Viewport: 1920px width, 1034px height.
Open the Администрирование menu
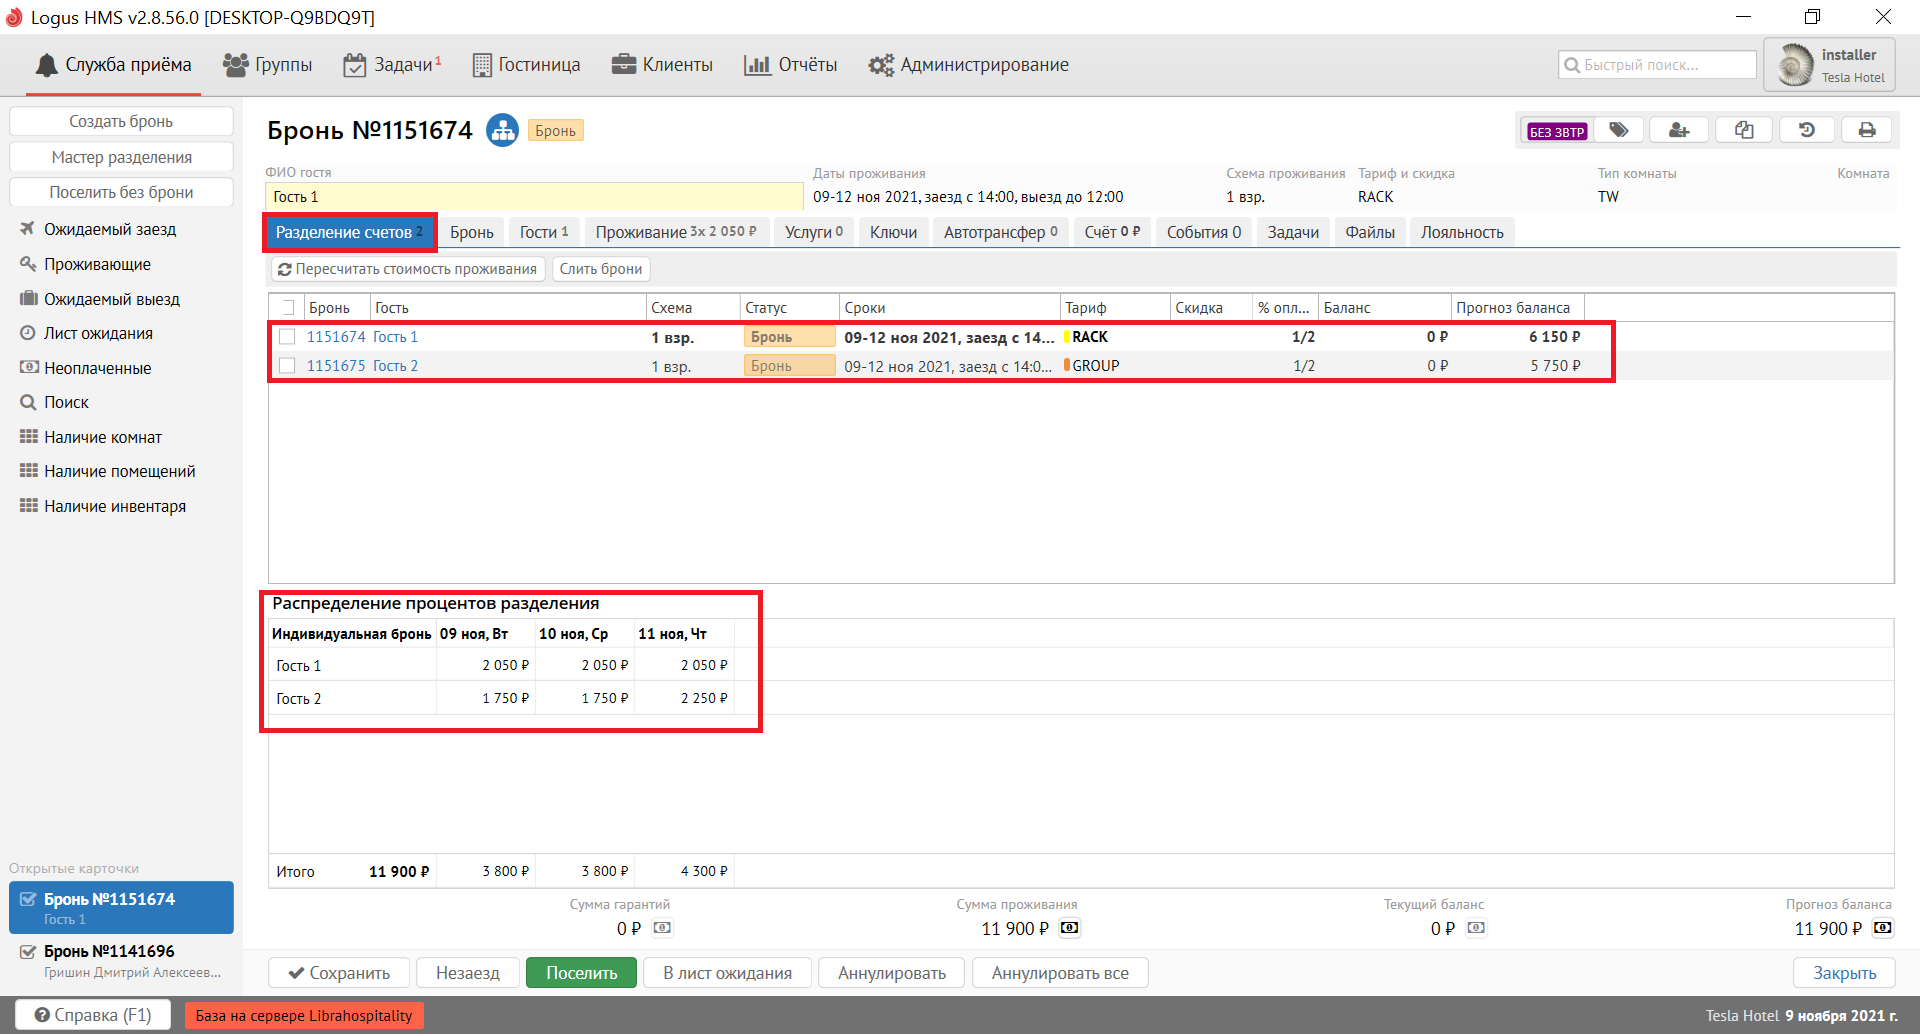pos(968,65)
